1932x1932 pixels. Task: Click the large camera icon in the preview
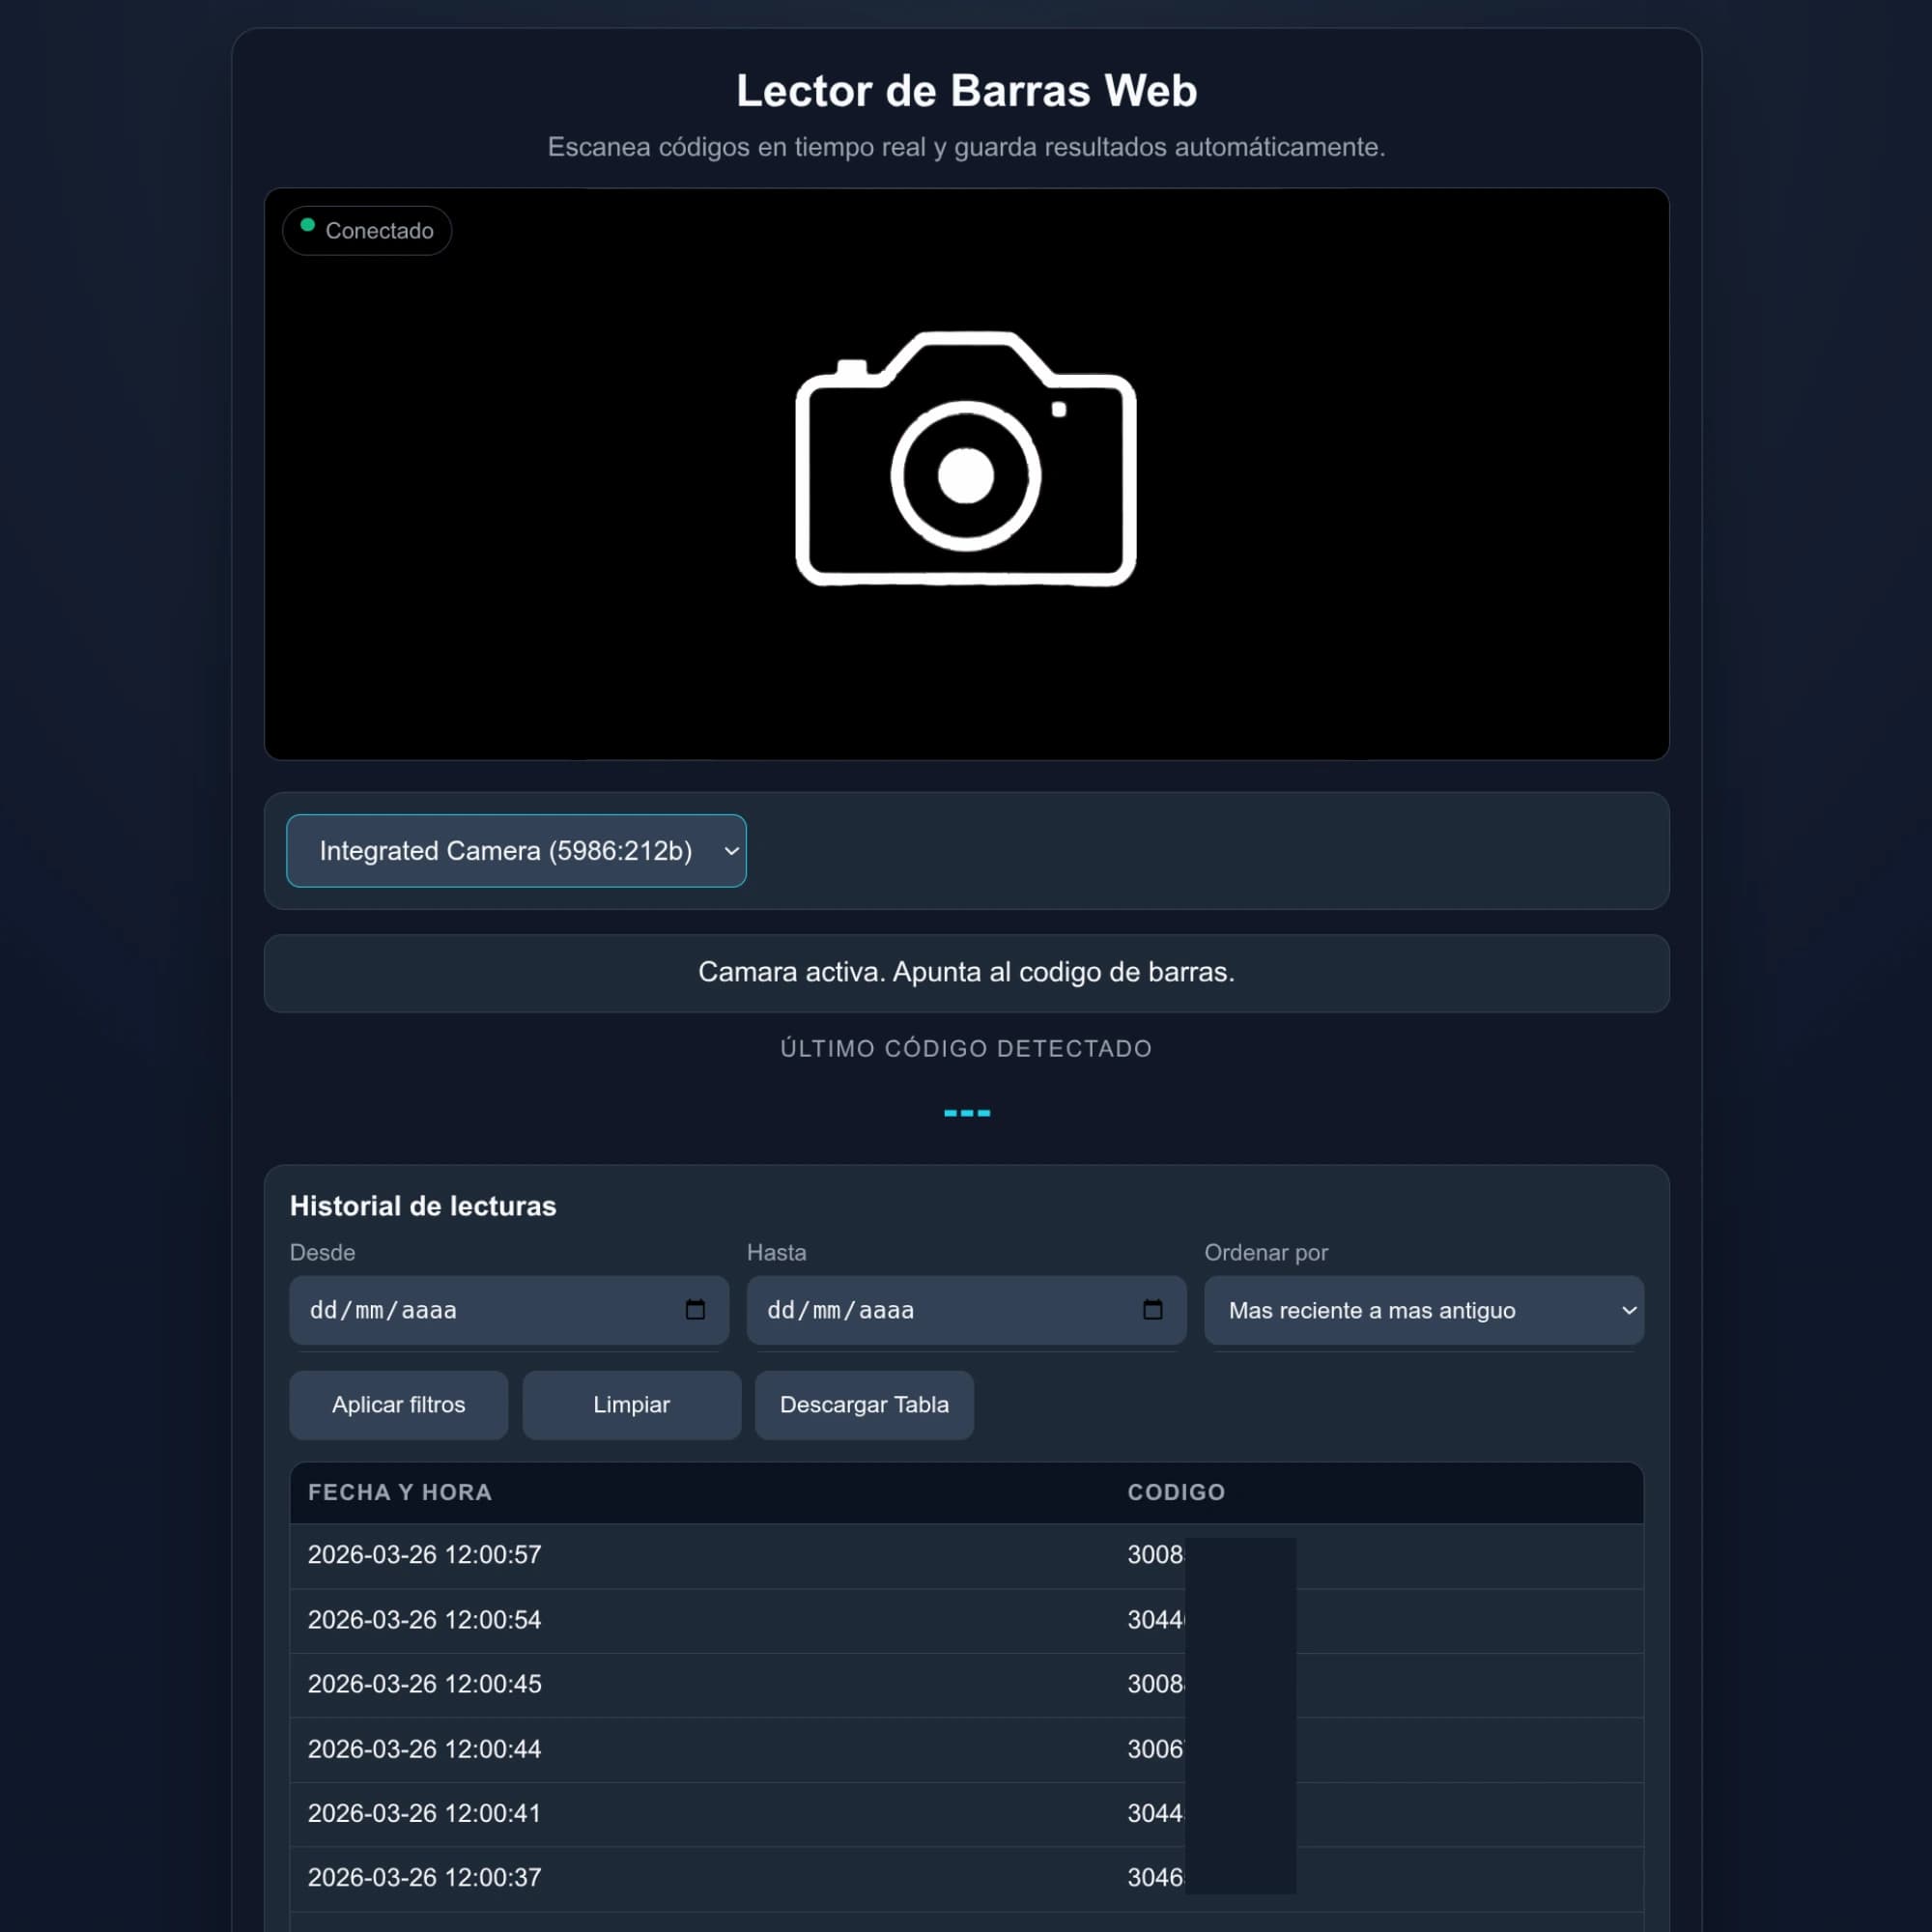coord(966,459)
